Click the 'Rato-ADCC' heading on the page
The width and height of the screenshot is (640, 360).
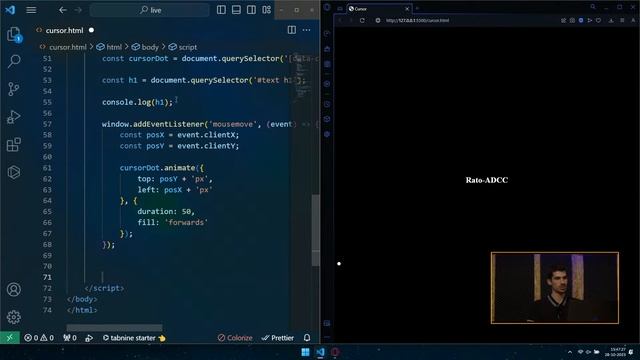pos(487,180)
